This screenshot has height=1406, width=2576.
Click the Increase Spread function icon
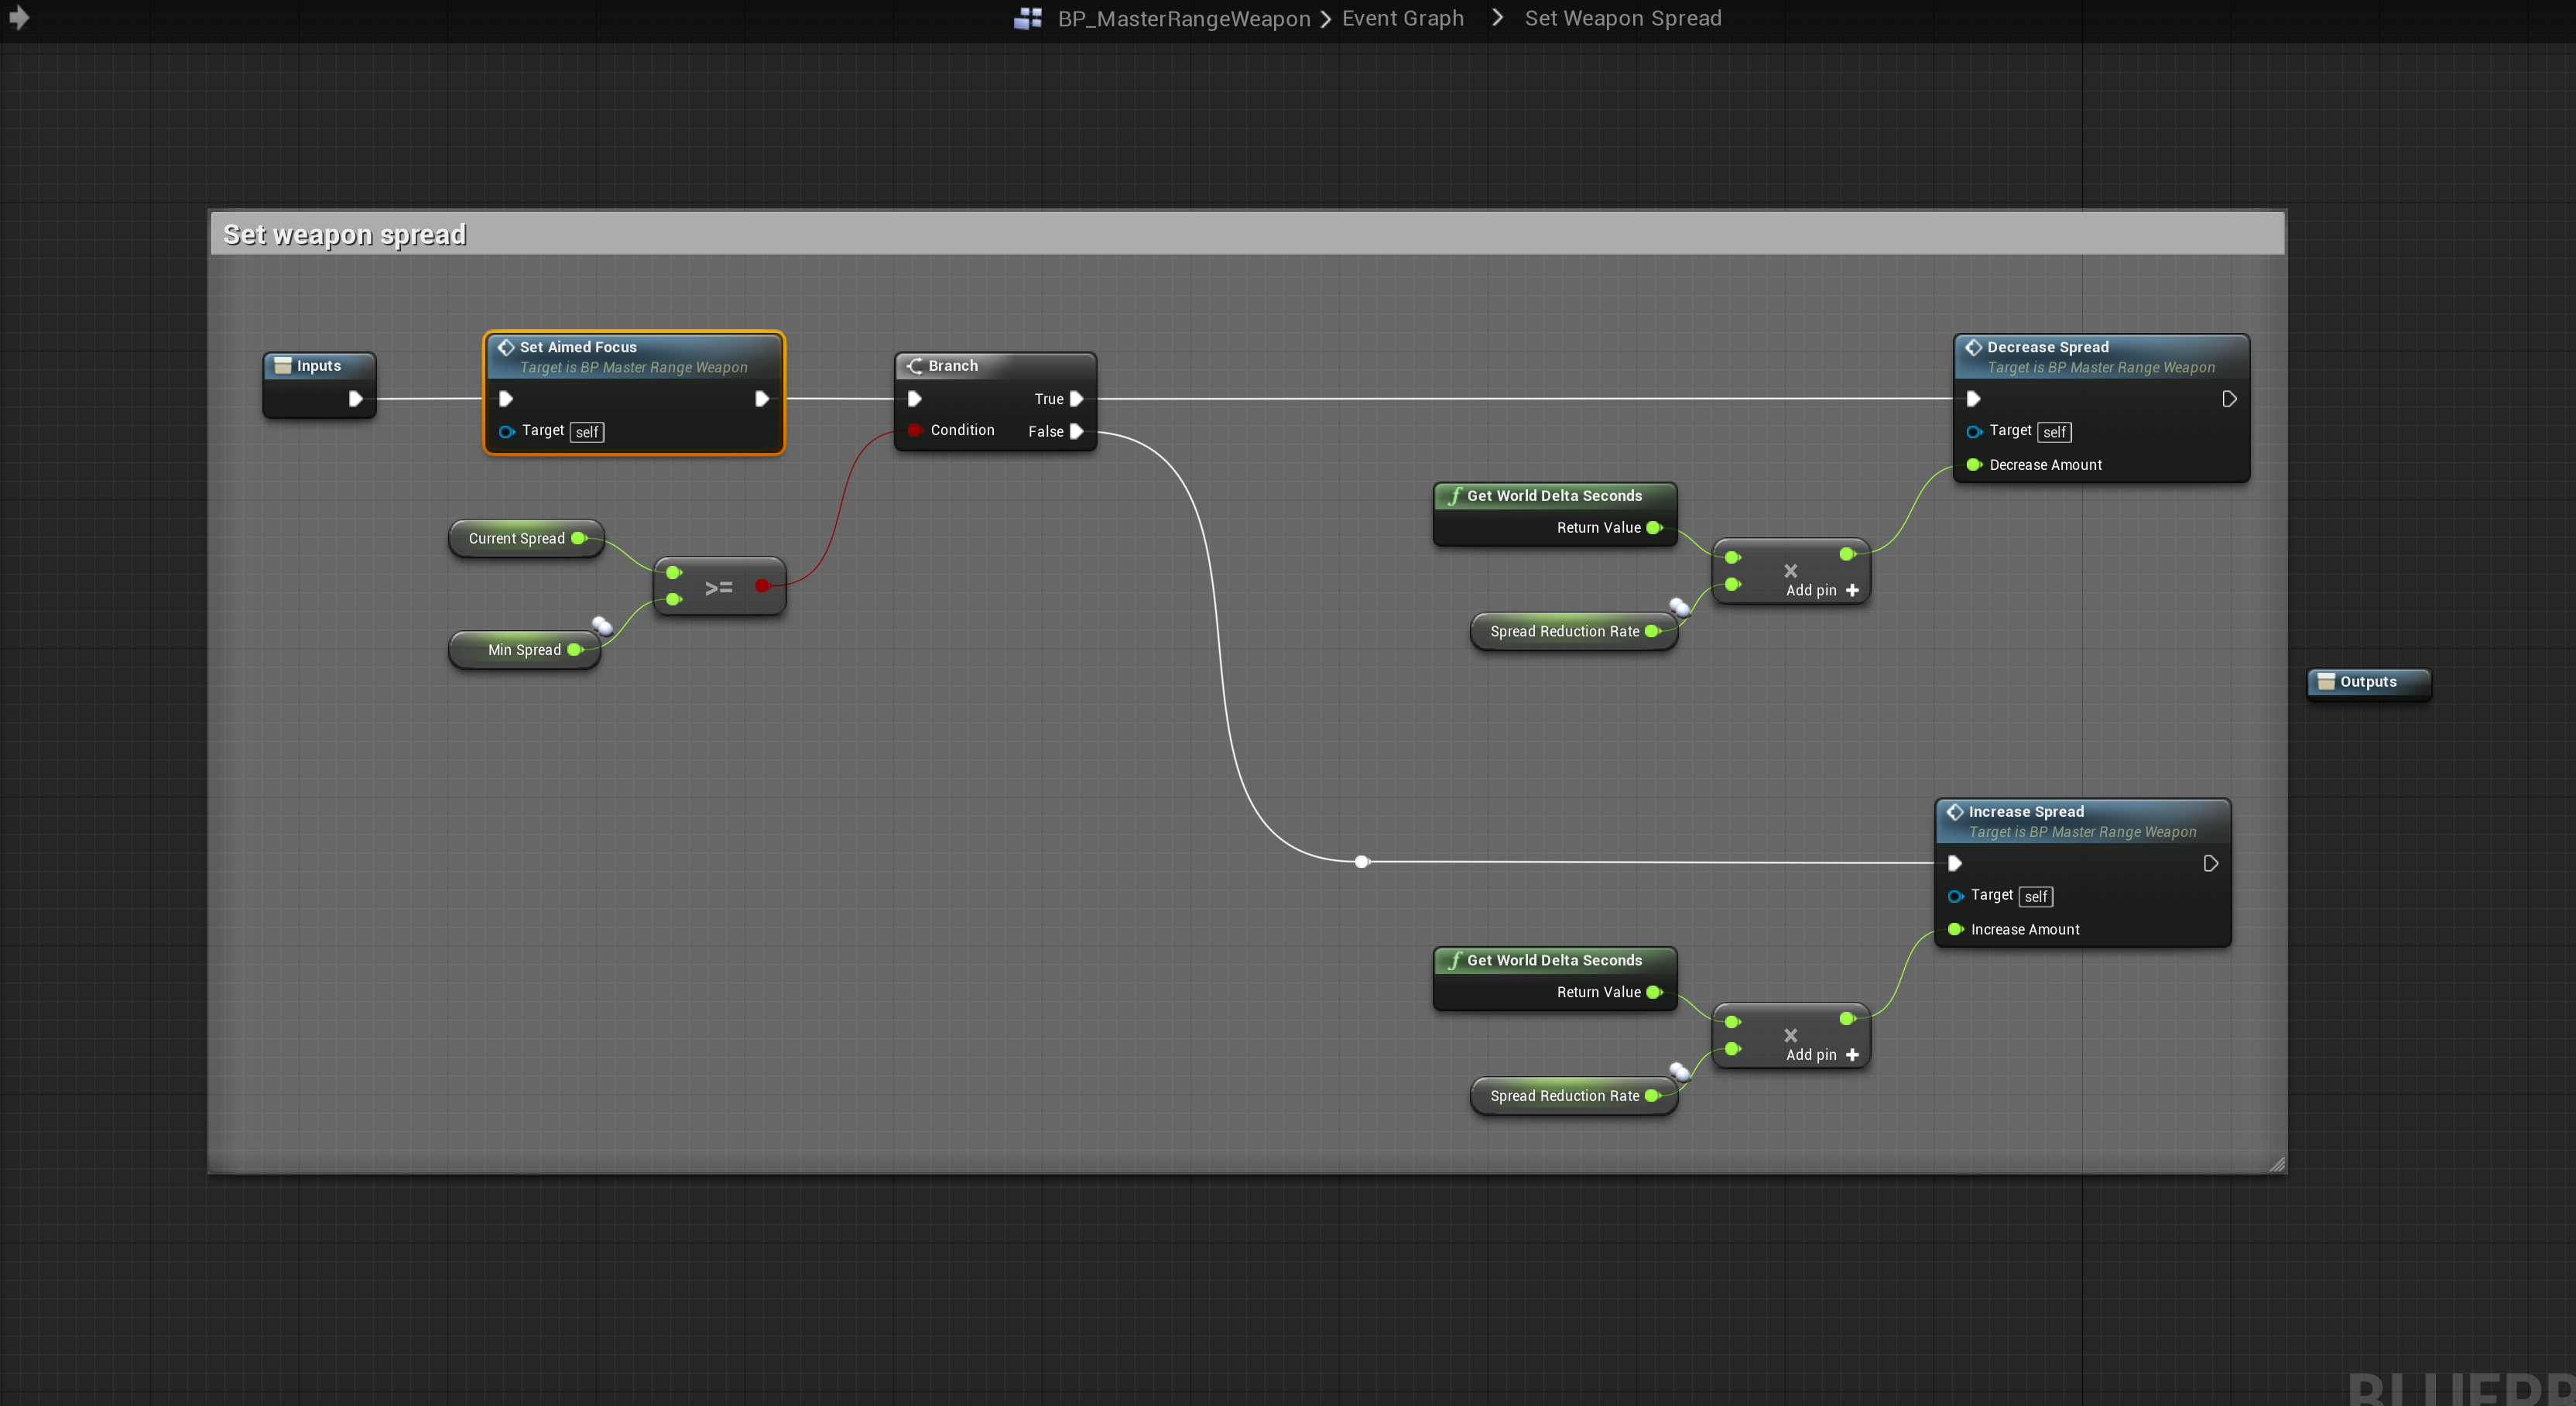(1954, 812)
